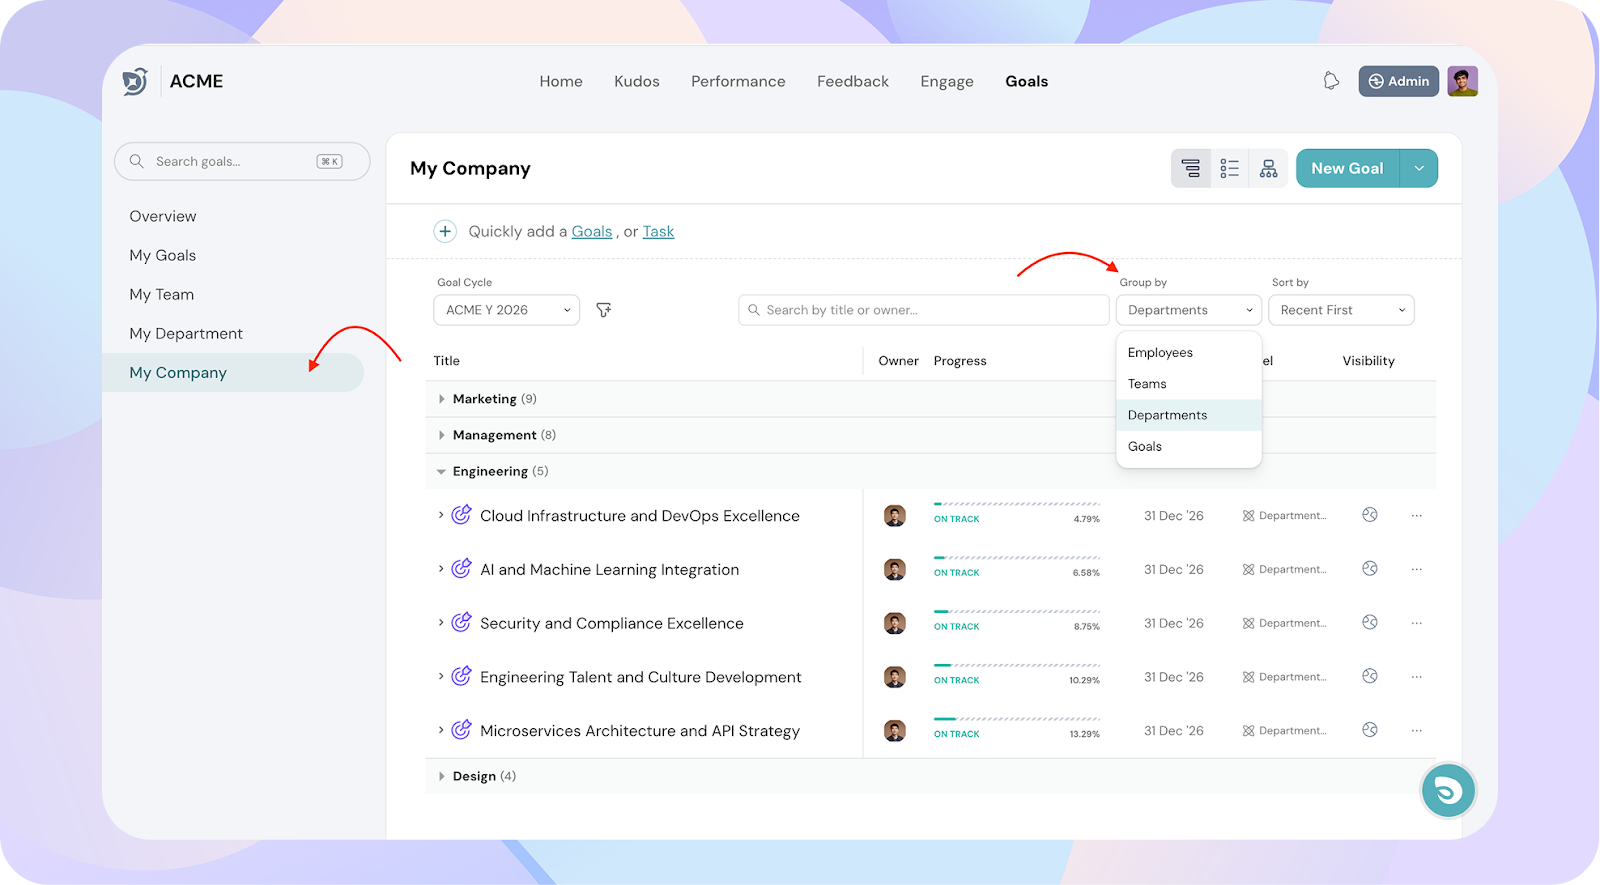Select Teams in the Group by menu
Image resolution: width=1600 pixels, height=885 pixels.
coord(1189,384)
